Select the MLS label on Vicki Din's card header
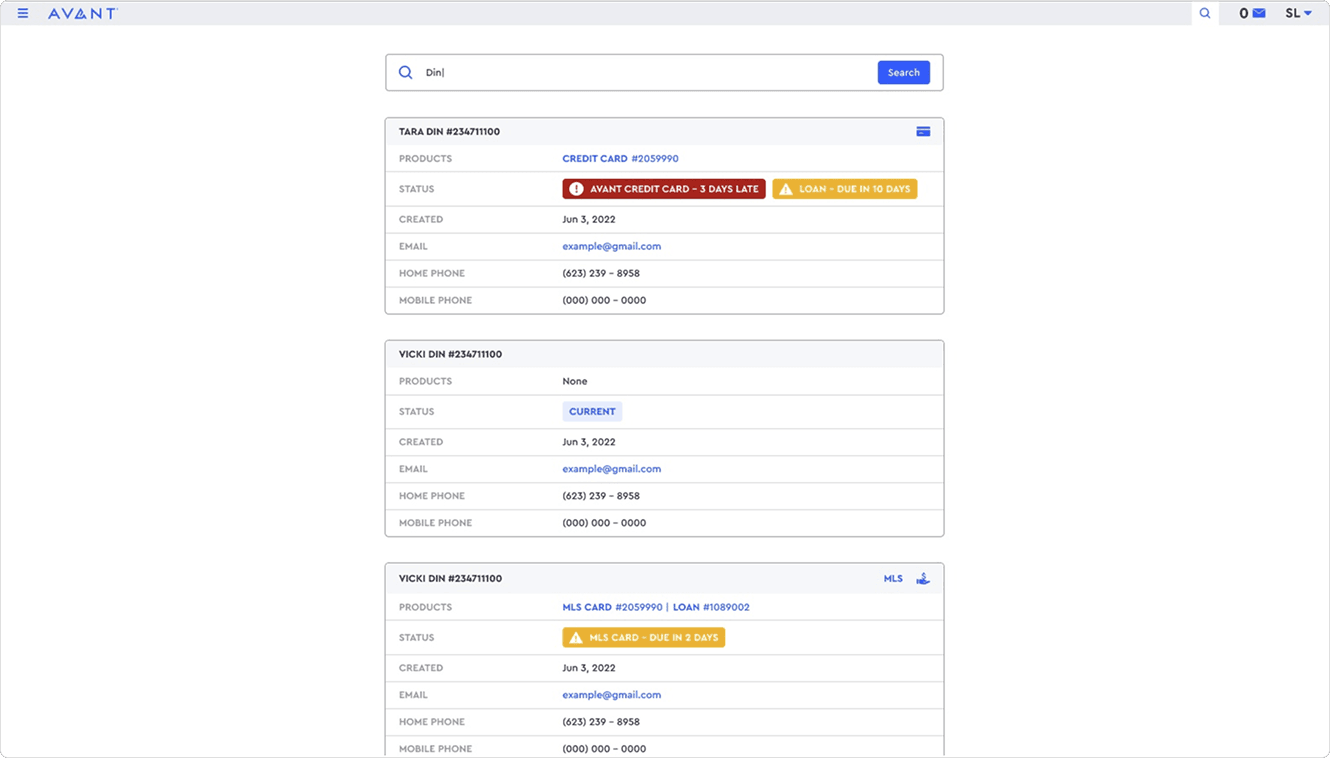 [893, 578]
